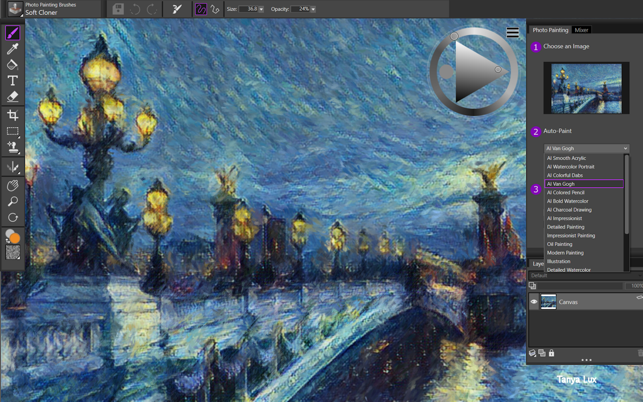
Task: Collapse the AI Van Gogh preset dropdown
Action: click(625, 148)
